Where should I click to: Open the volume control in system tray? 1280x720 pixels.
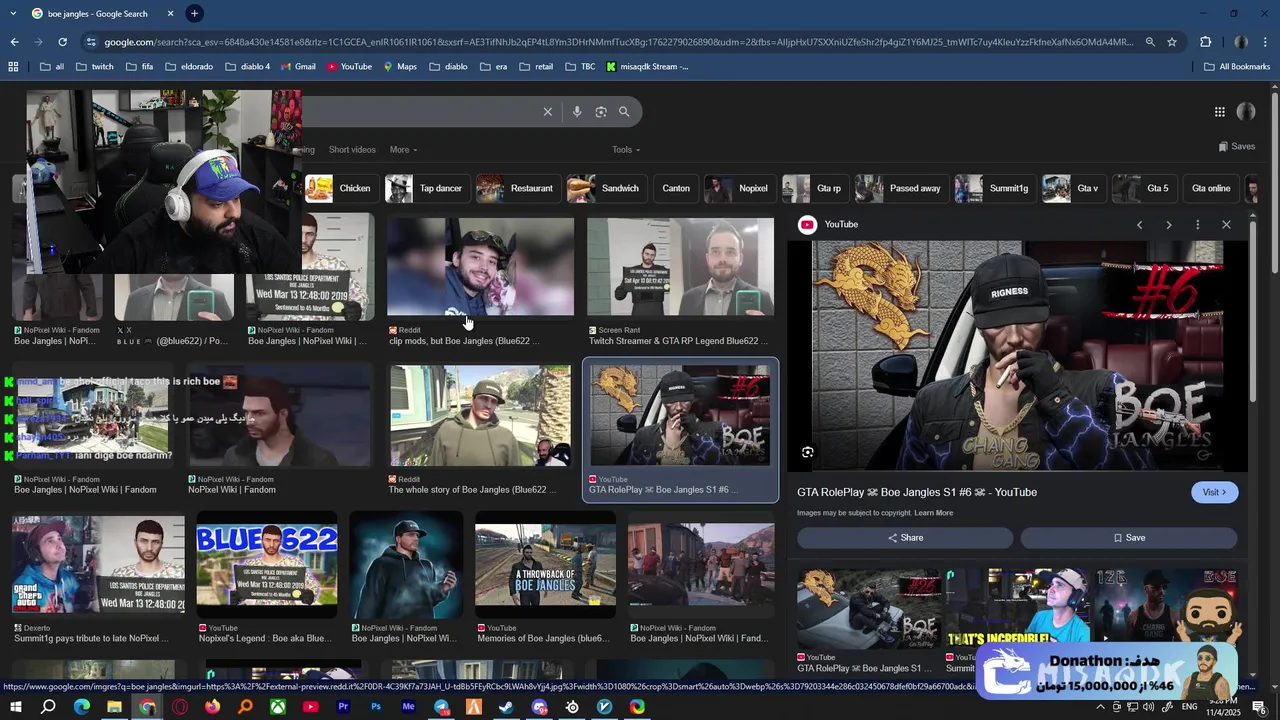(1147, 707)
